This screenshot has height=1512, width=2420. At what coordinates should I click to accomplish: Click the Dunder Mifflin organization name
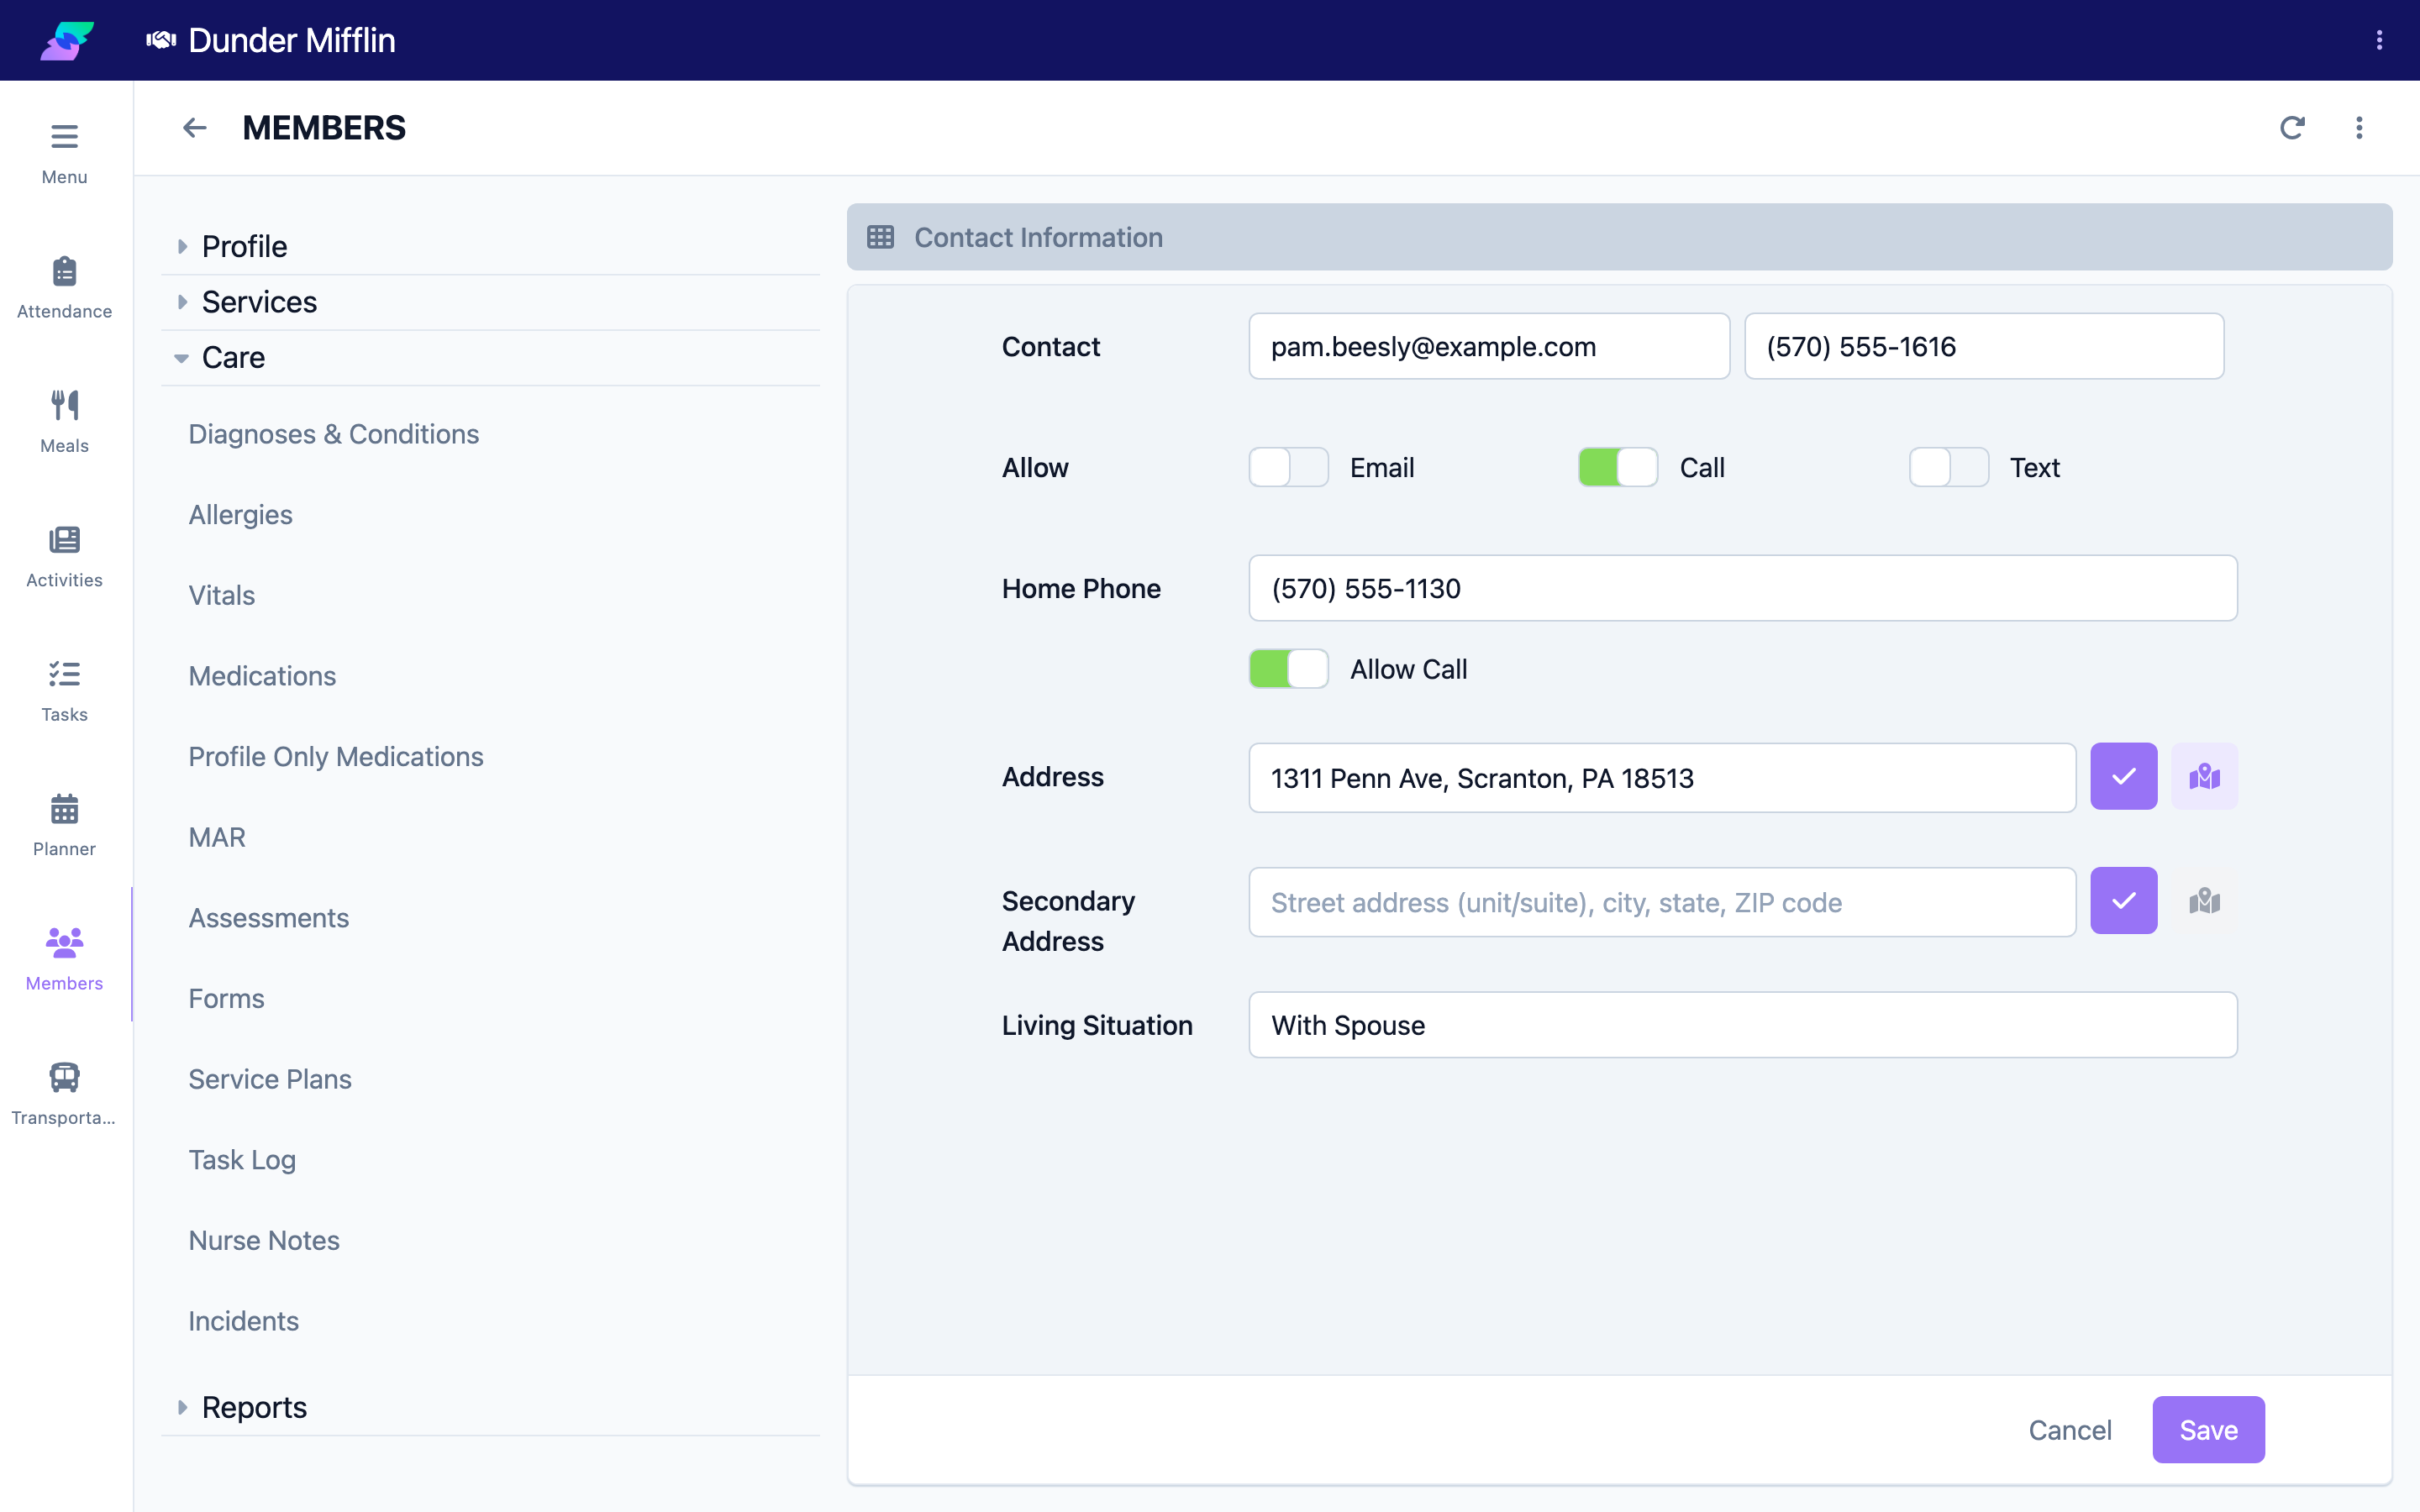(x=292, y=40)
